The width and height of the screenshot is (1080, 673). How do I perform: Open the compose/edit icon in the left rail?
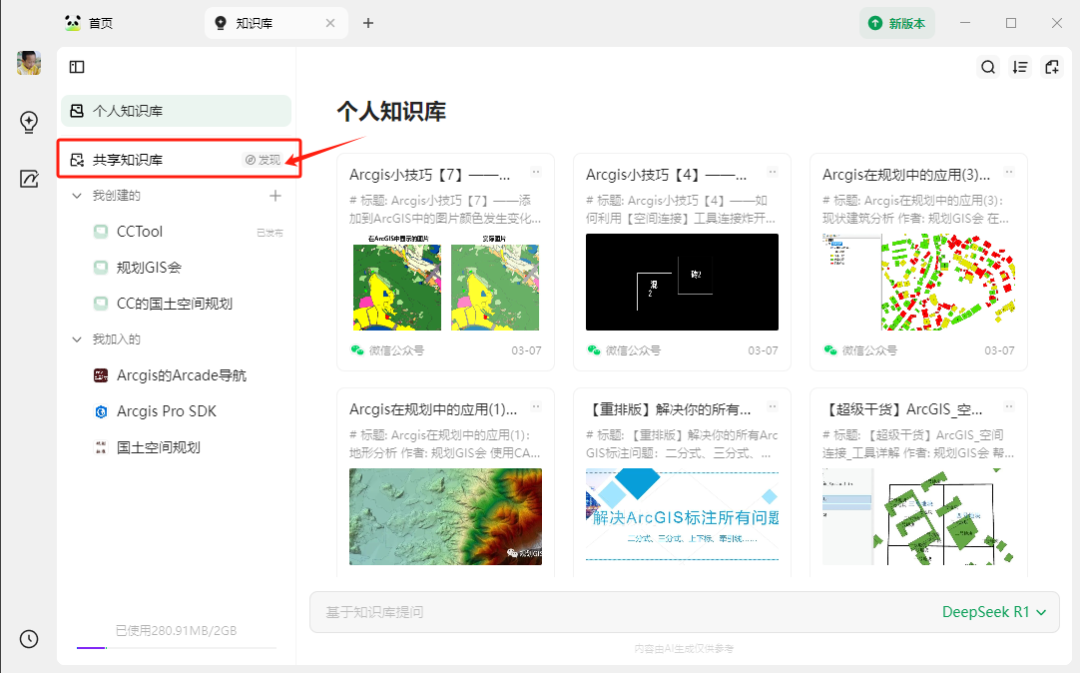[28, 180]
